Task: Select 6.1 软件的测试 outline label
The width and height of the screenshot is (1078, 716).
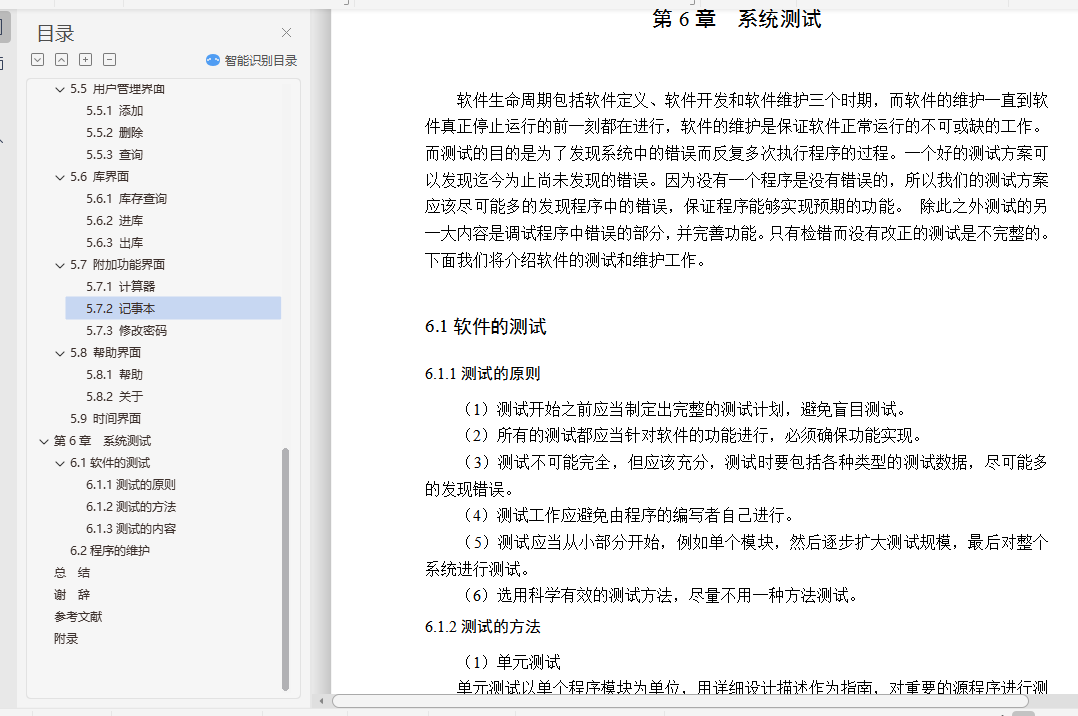Action: (x=110, y=463)
